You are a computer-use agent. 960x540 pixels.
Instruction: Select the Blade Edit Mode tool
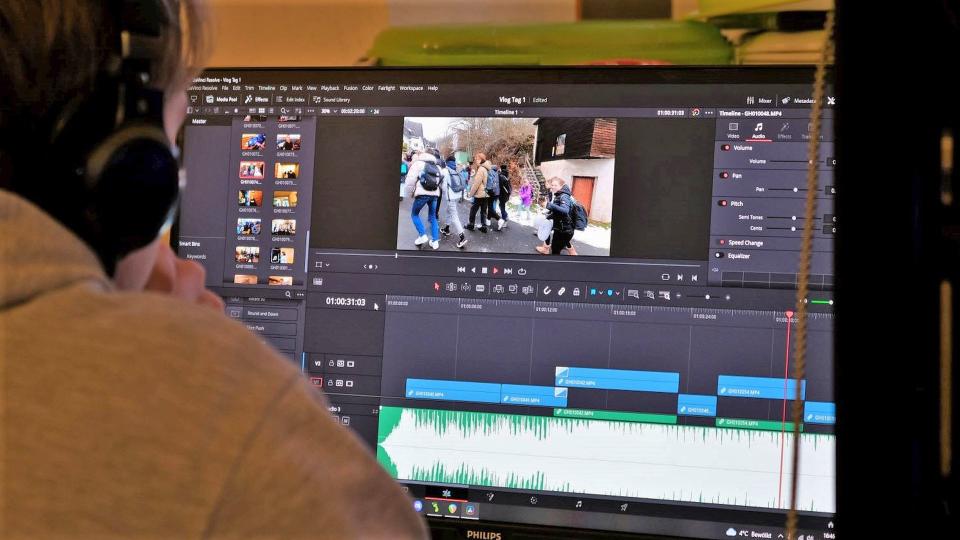pyautogui.click(x=480, y=288)
